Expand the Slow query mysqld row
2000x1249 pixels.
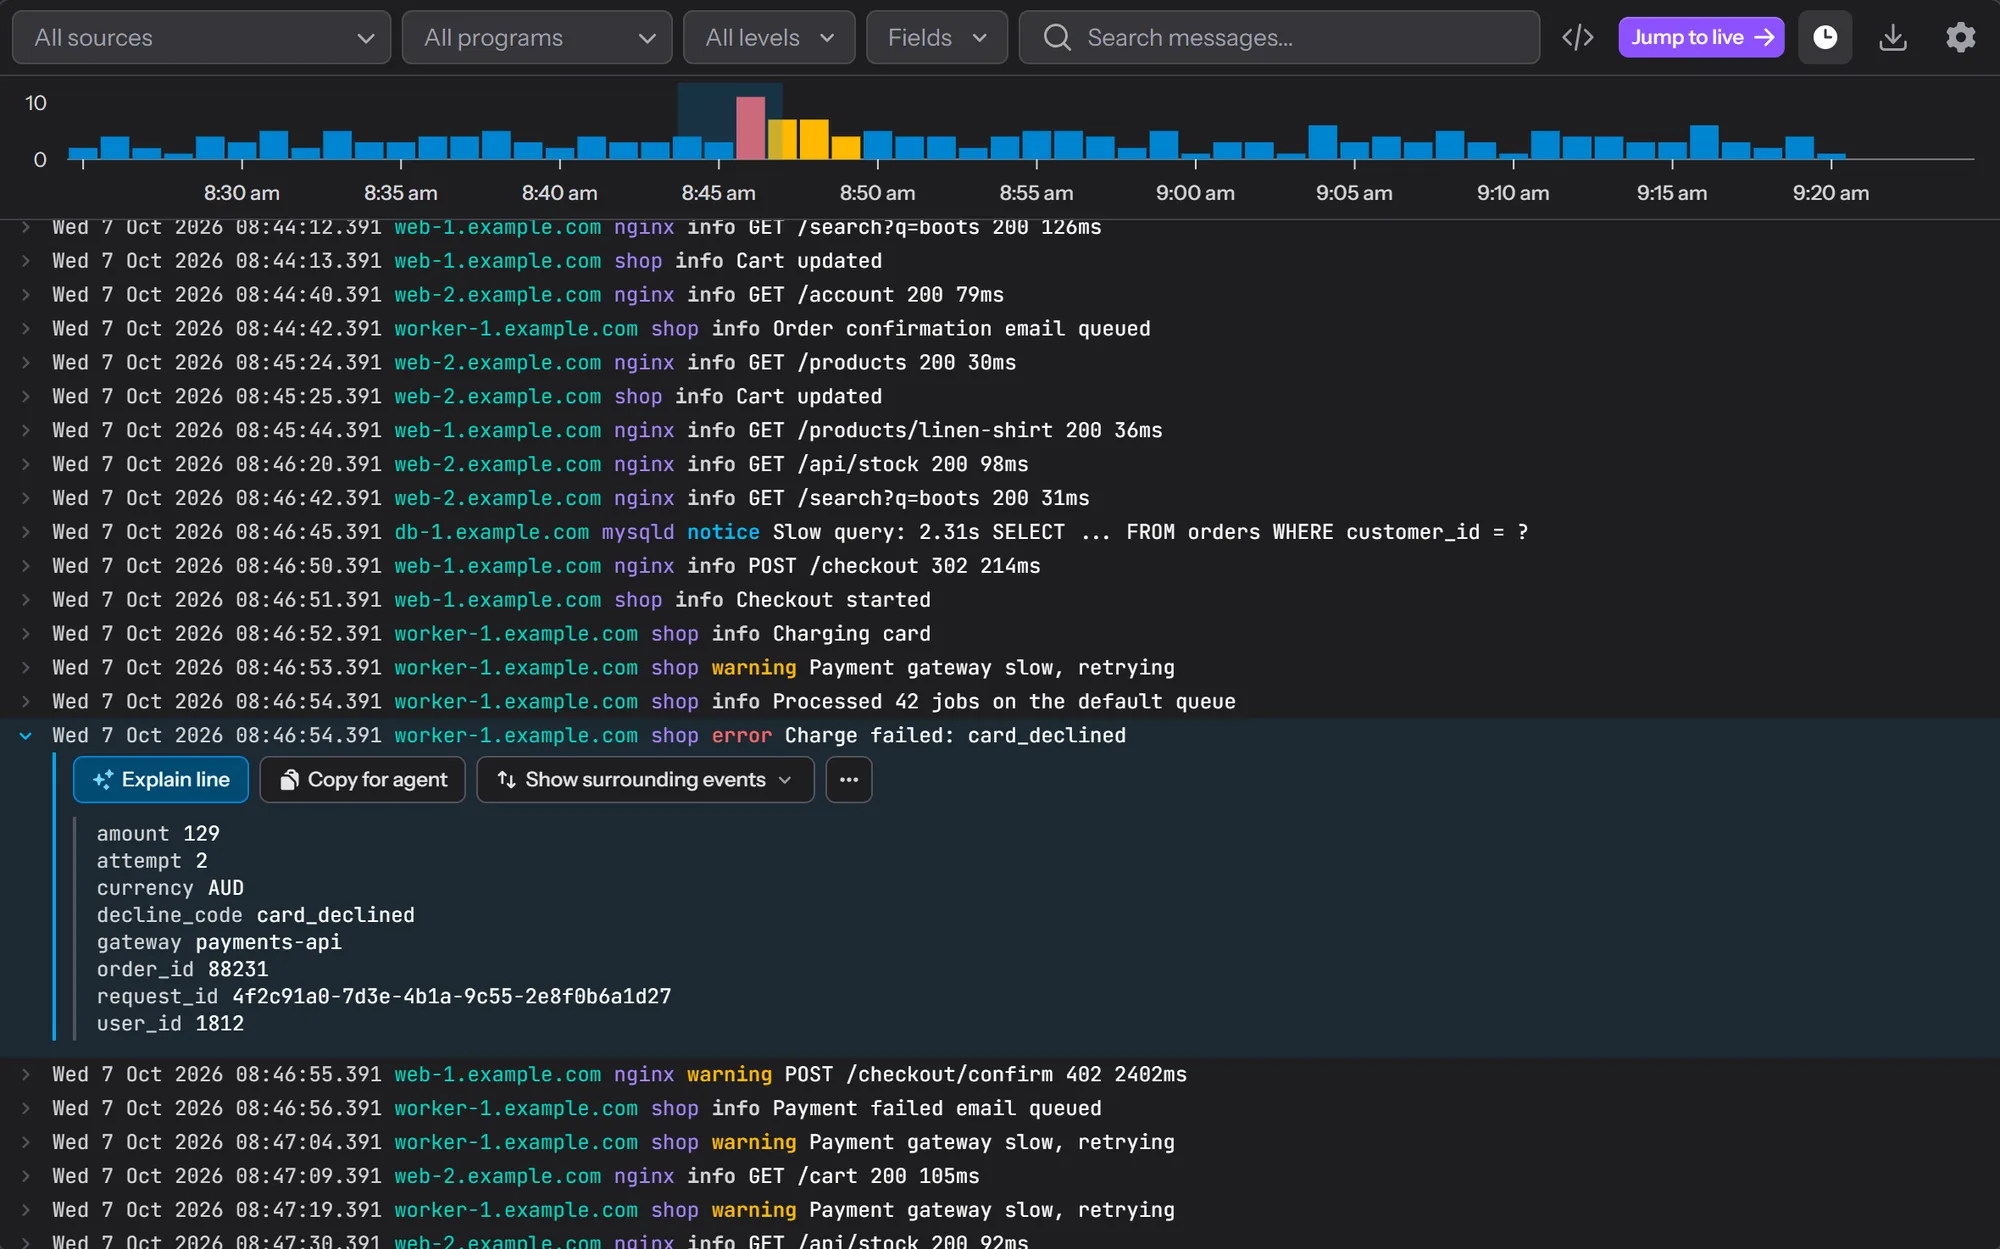pos(26,532)
